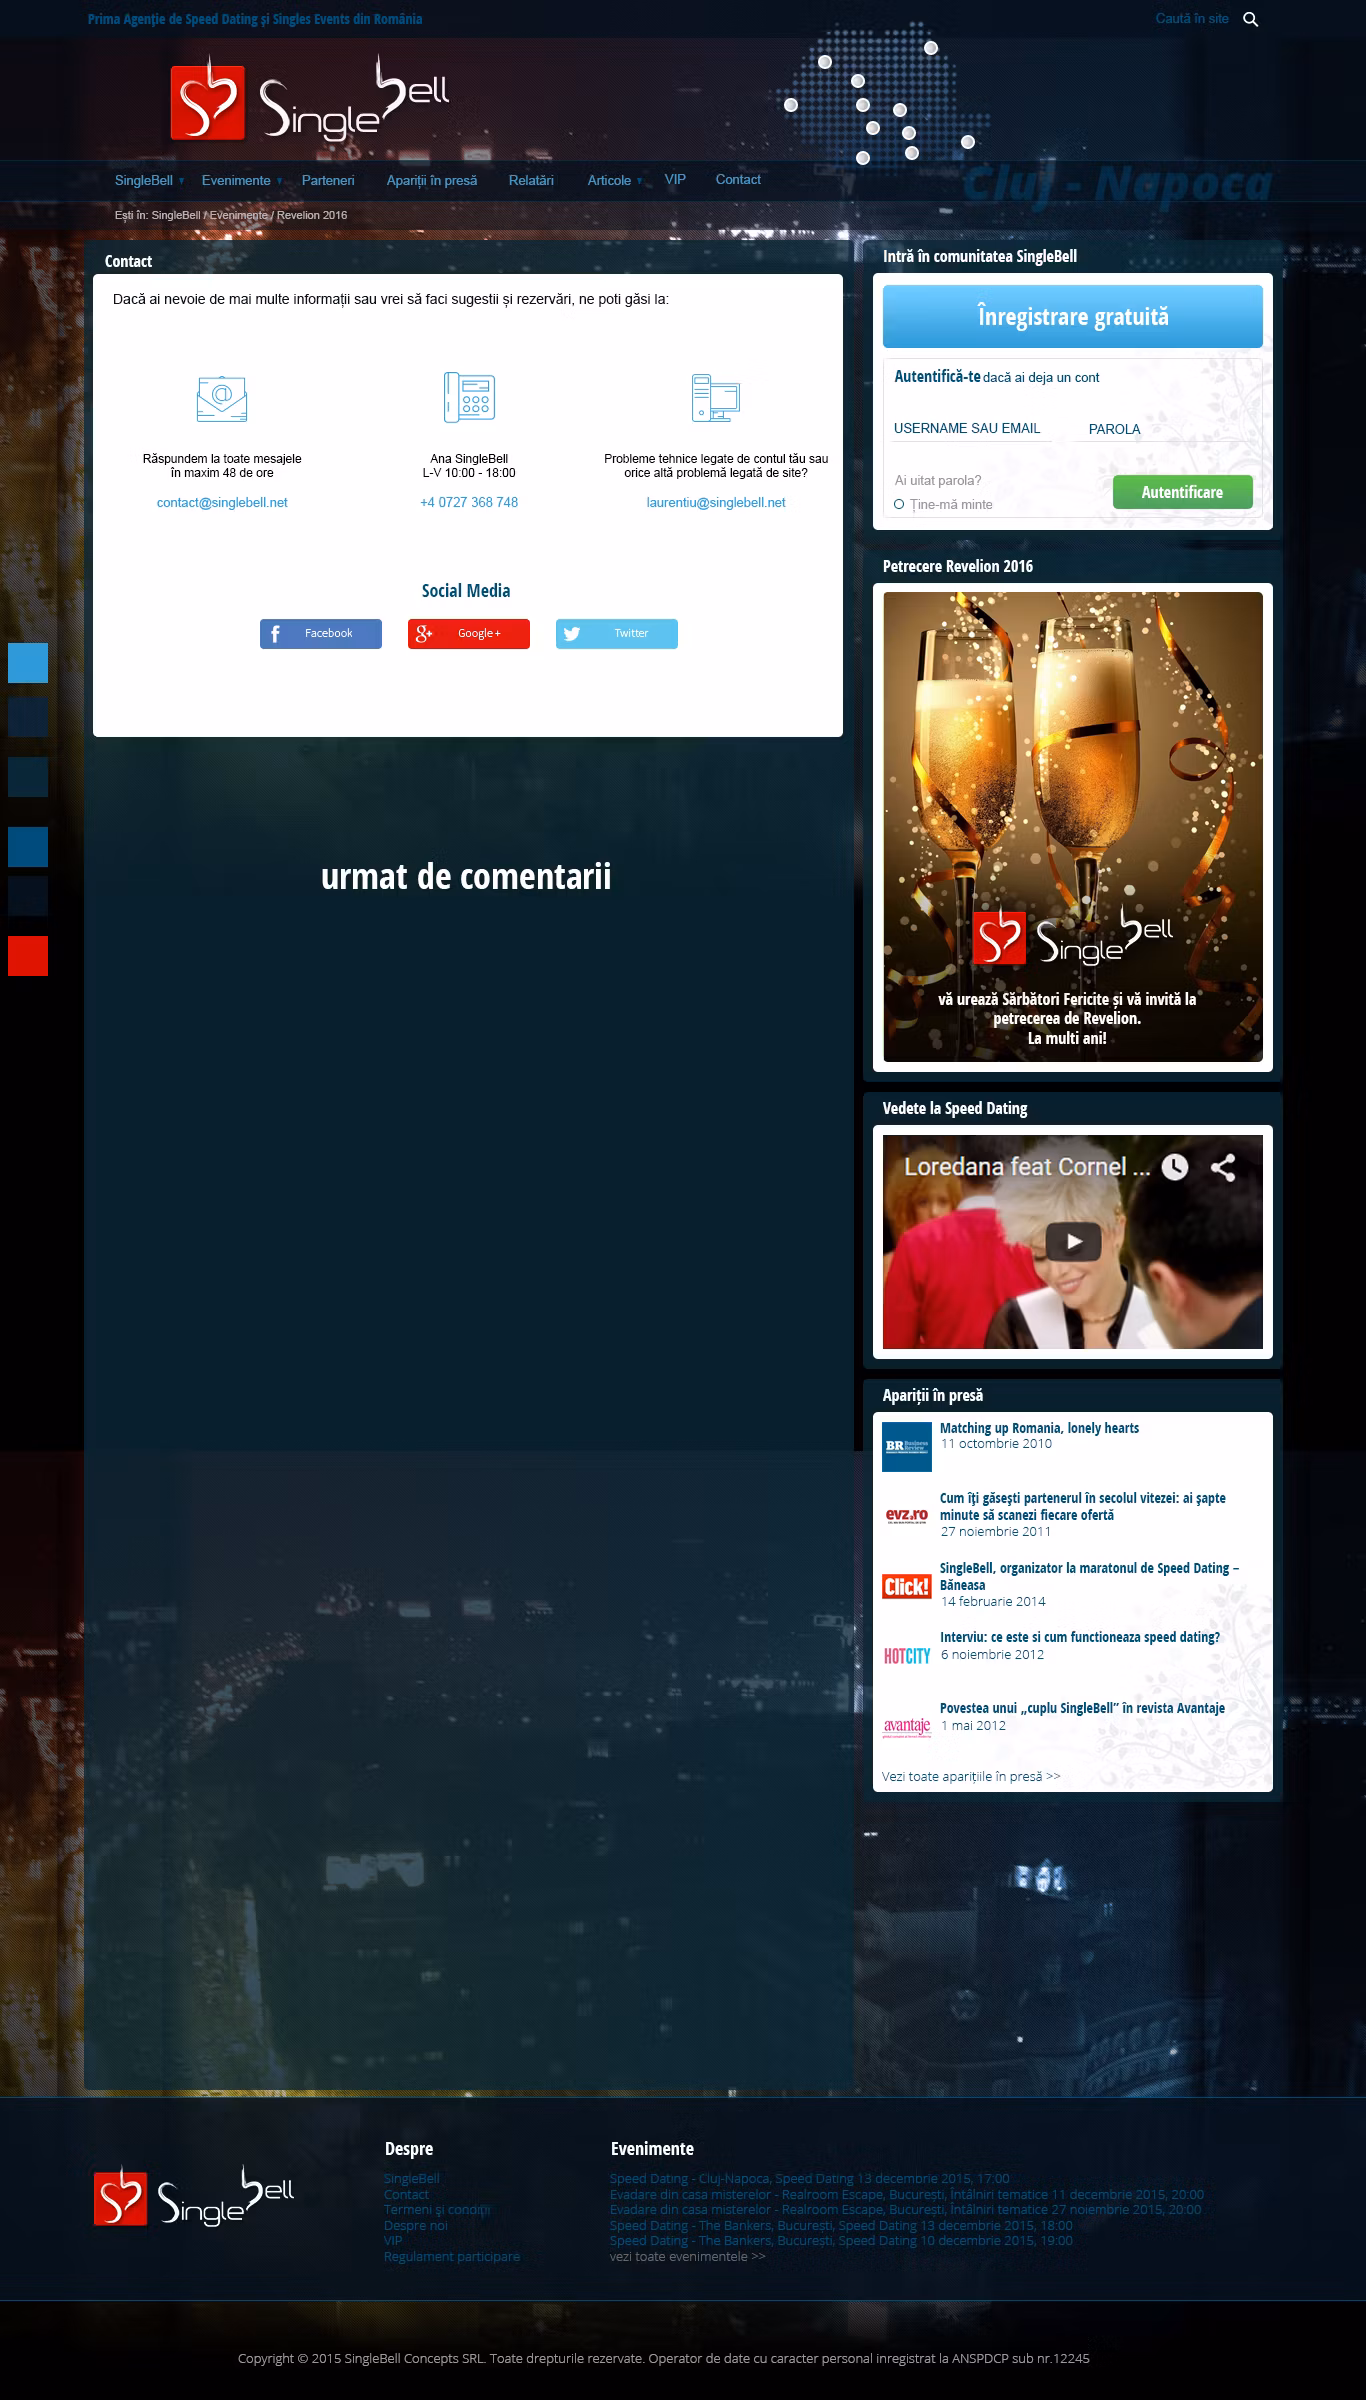Click into USERNAME SAU EMAIL field
Image resolution: width=1366 pixels, height=2400 pixels.
(972, 429)
